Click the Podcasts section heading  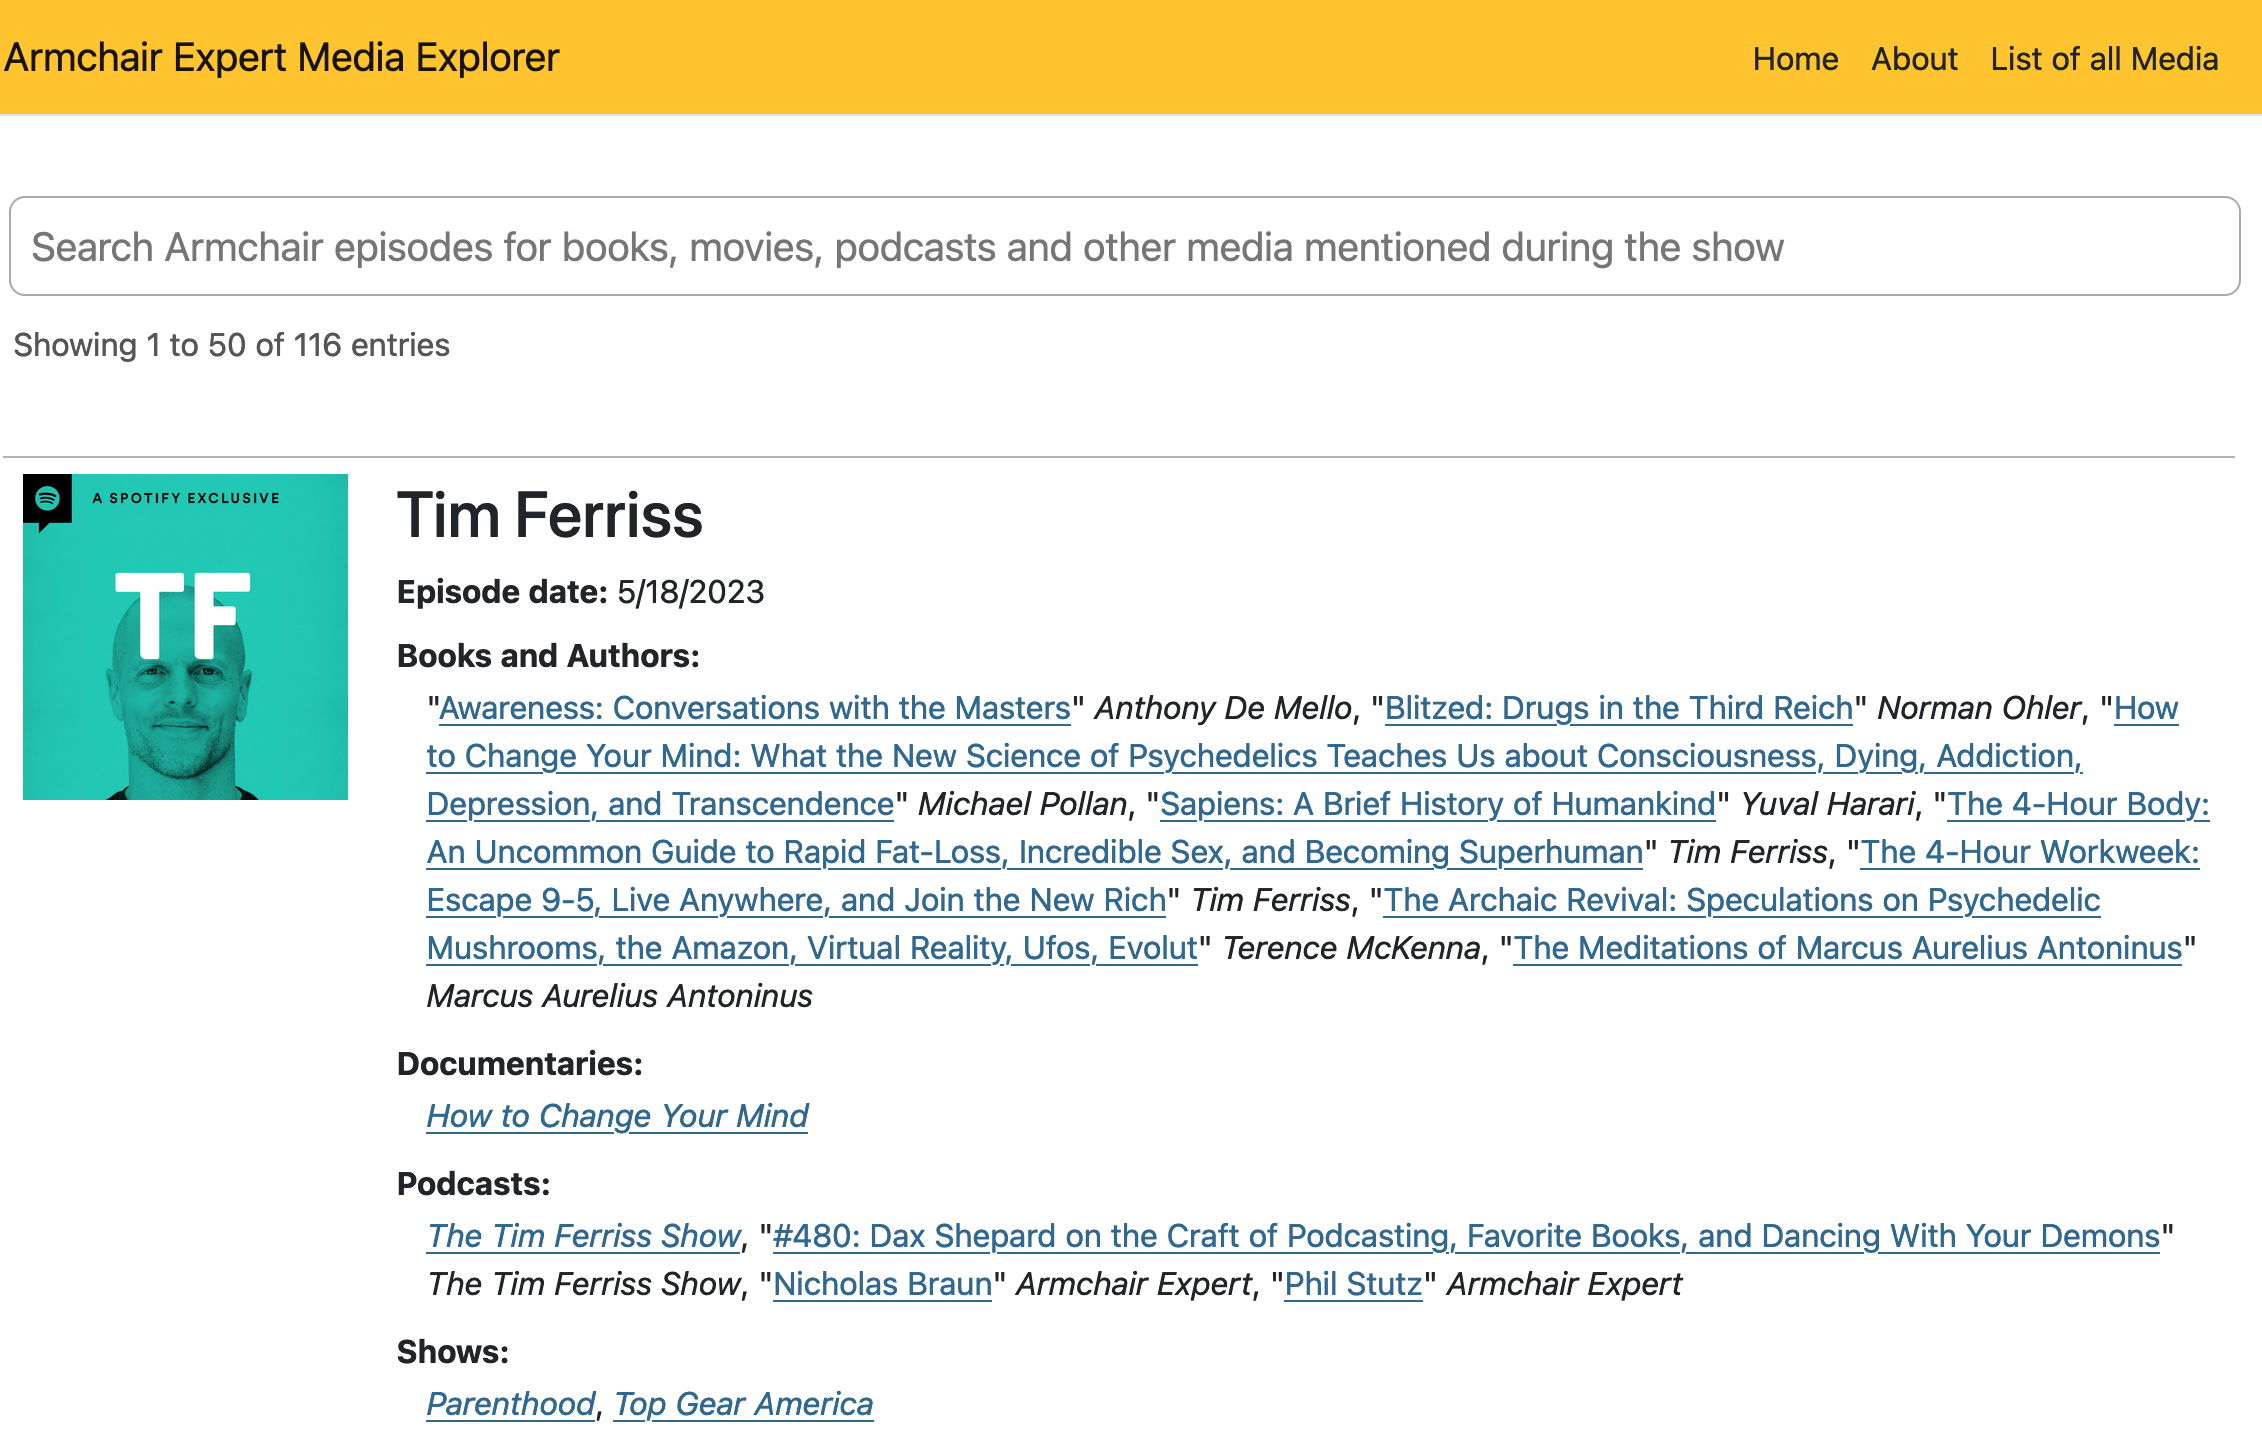tap(474, 1184)
